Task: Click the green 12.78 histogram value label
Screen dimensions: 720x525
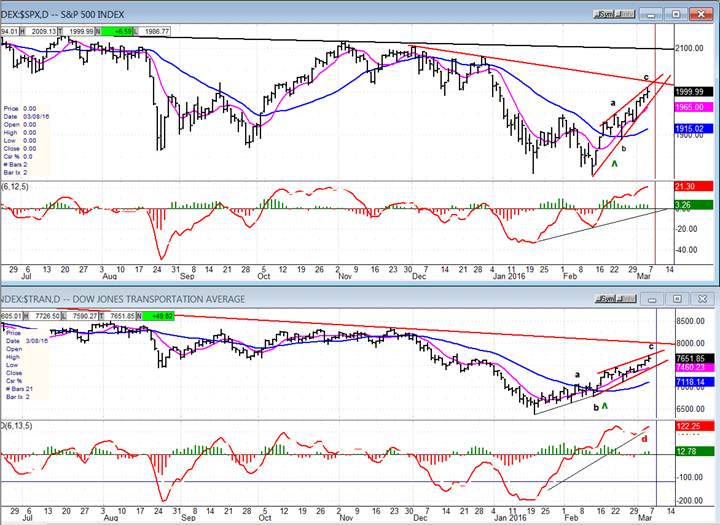Action: tap(695, 452)
